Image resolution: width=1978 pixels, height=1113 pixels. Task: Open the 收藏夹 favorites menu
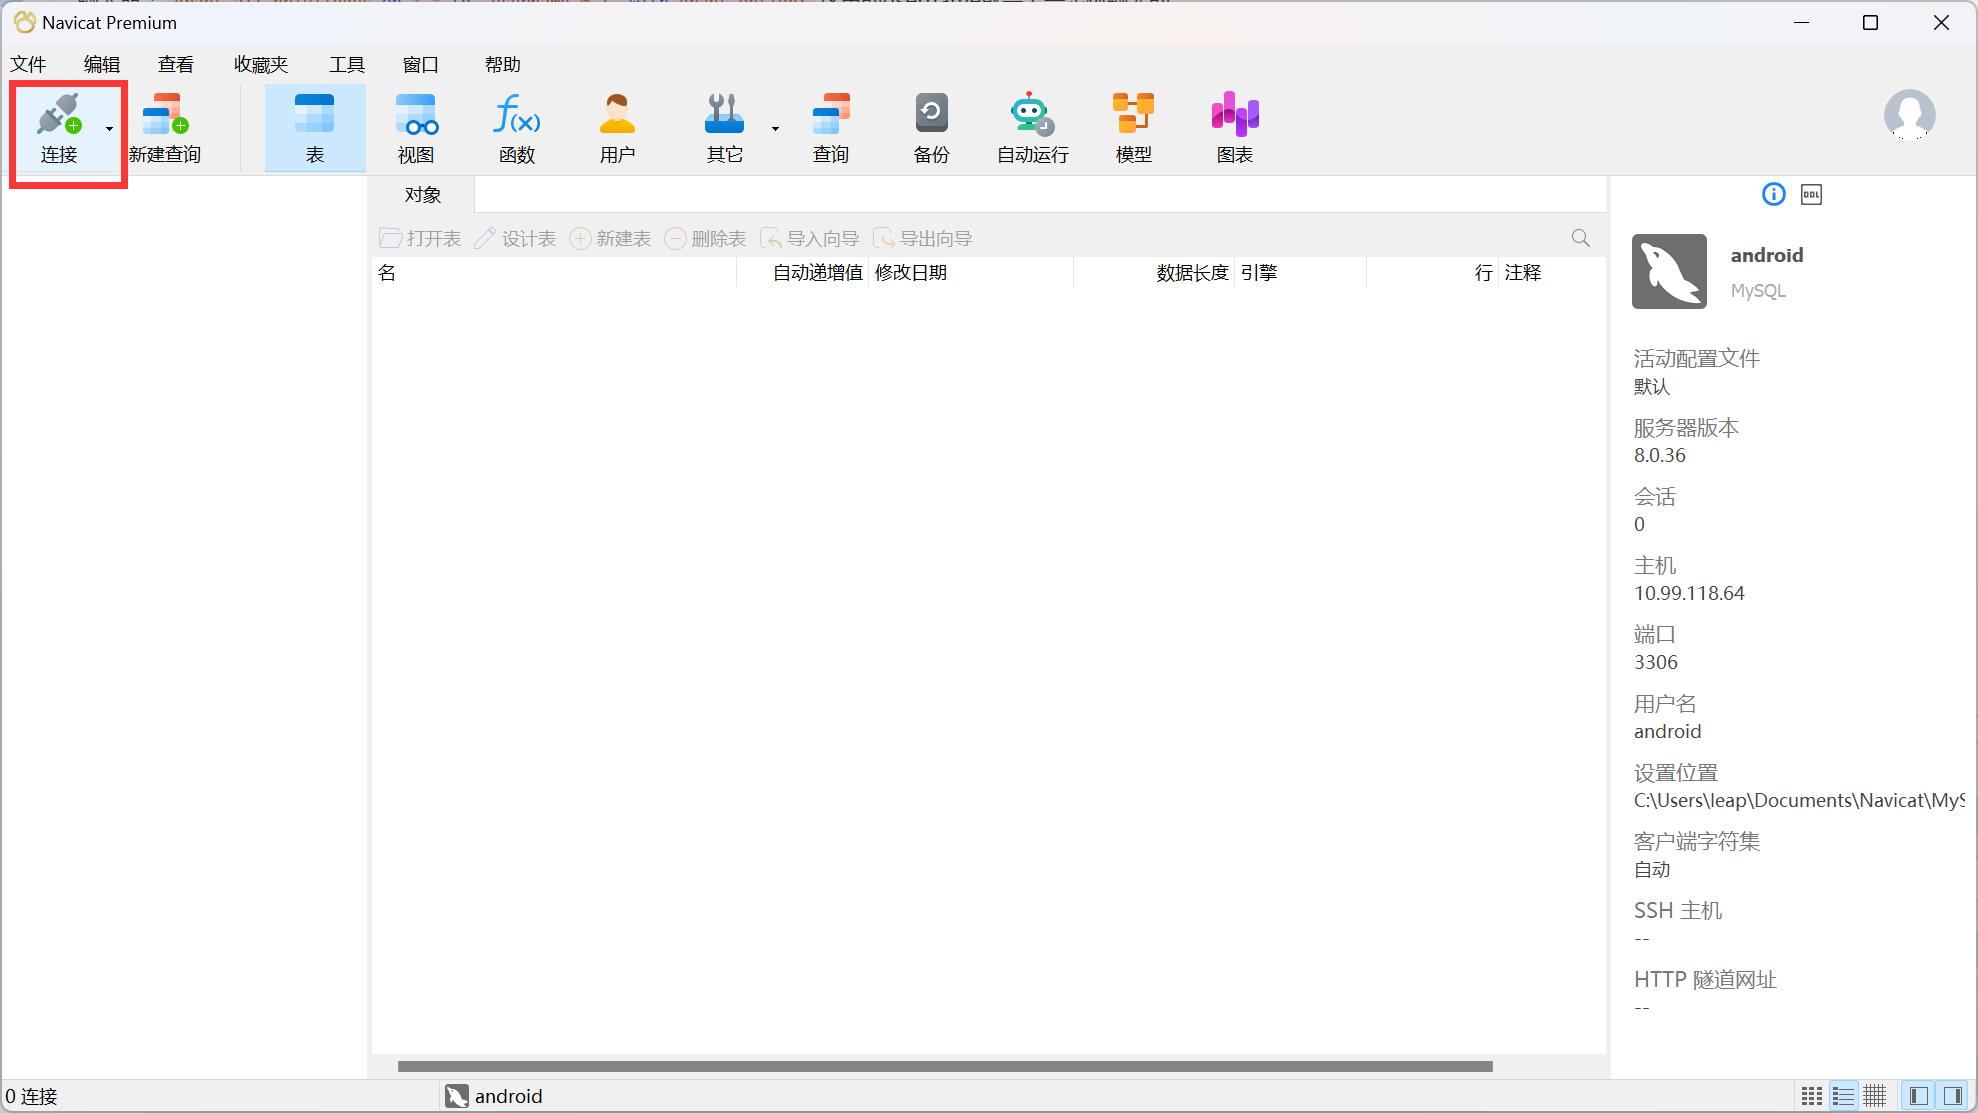point(261,65)
